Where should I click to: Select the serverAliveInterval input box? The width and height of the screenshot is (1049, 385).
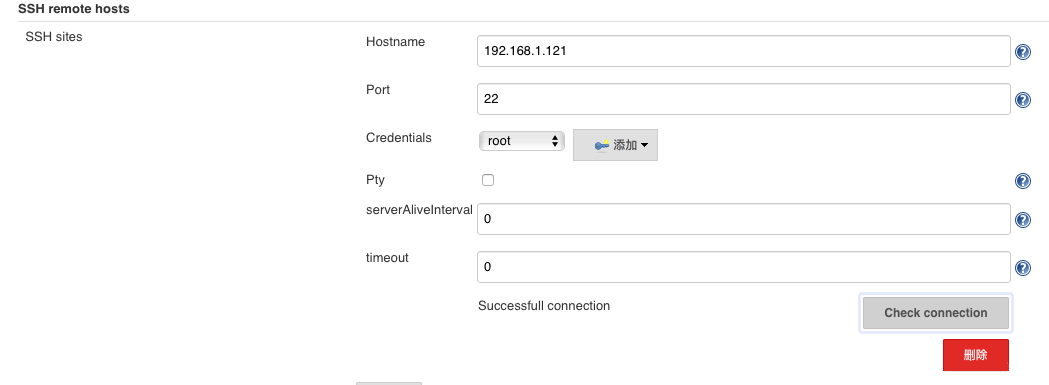tap(743, 219)
